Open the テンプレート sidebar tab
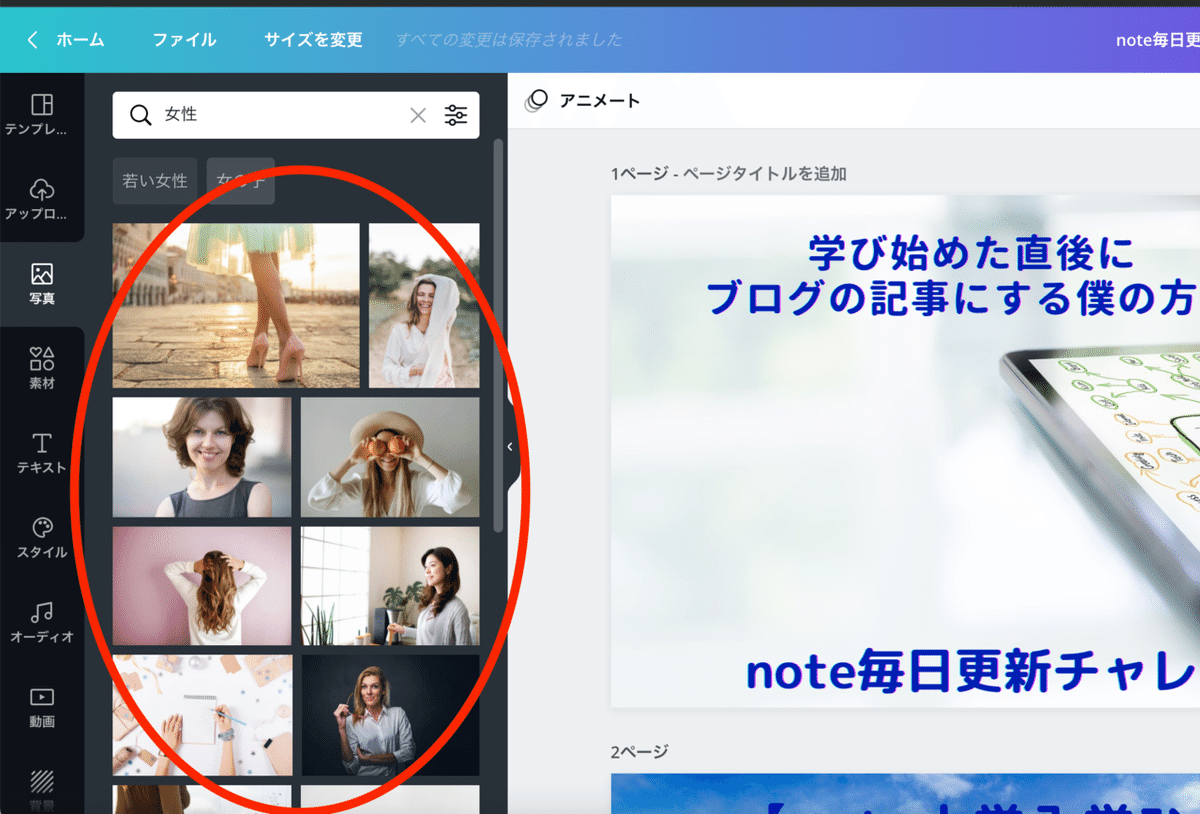Image resolution: width=1200 pixels, height=814 pixels. pyautogui.click(x=42, y=115)
